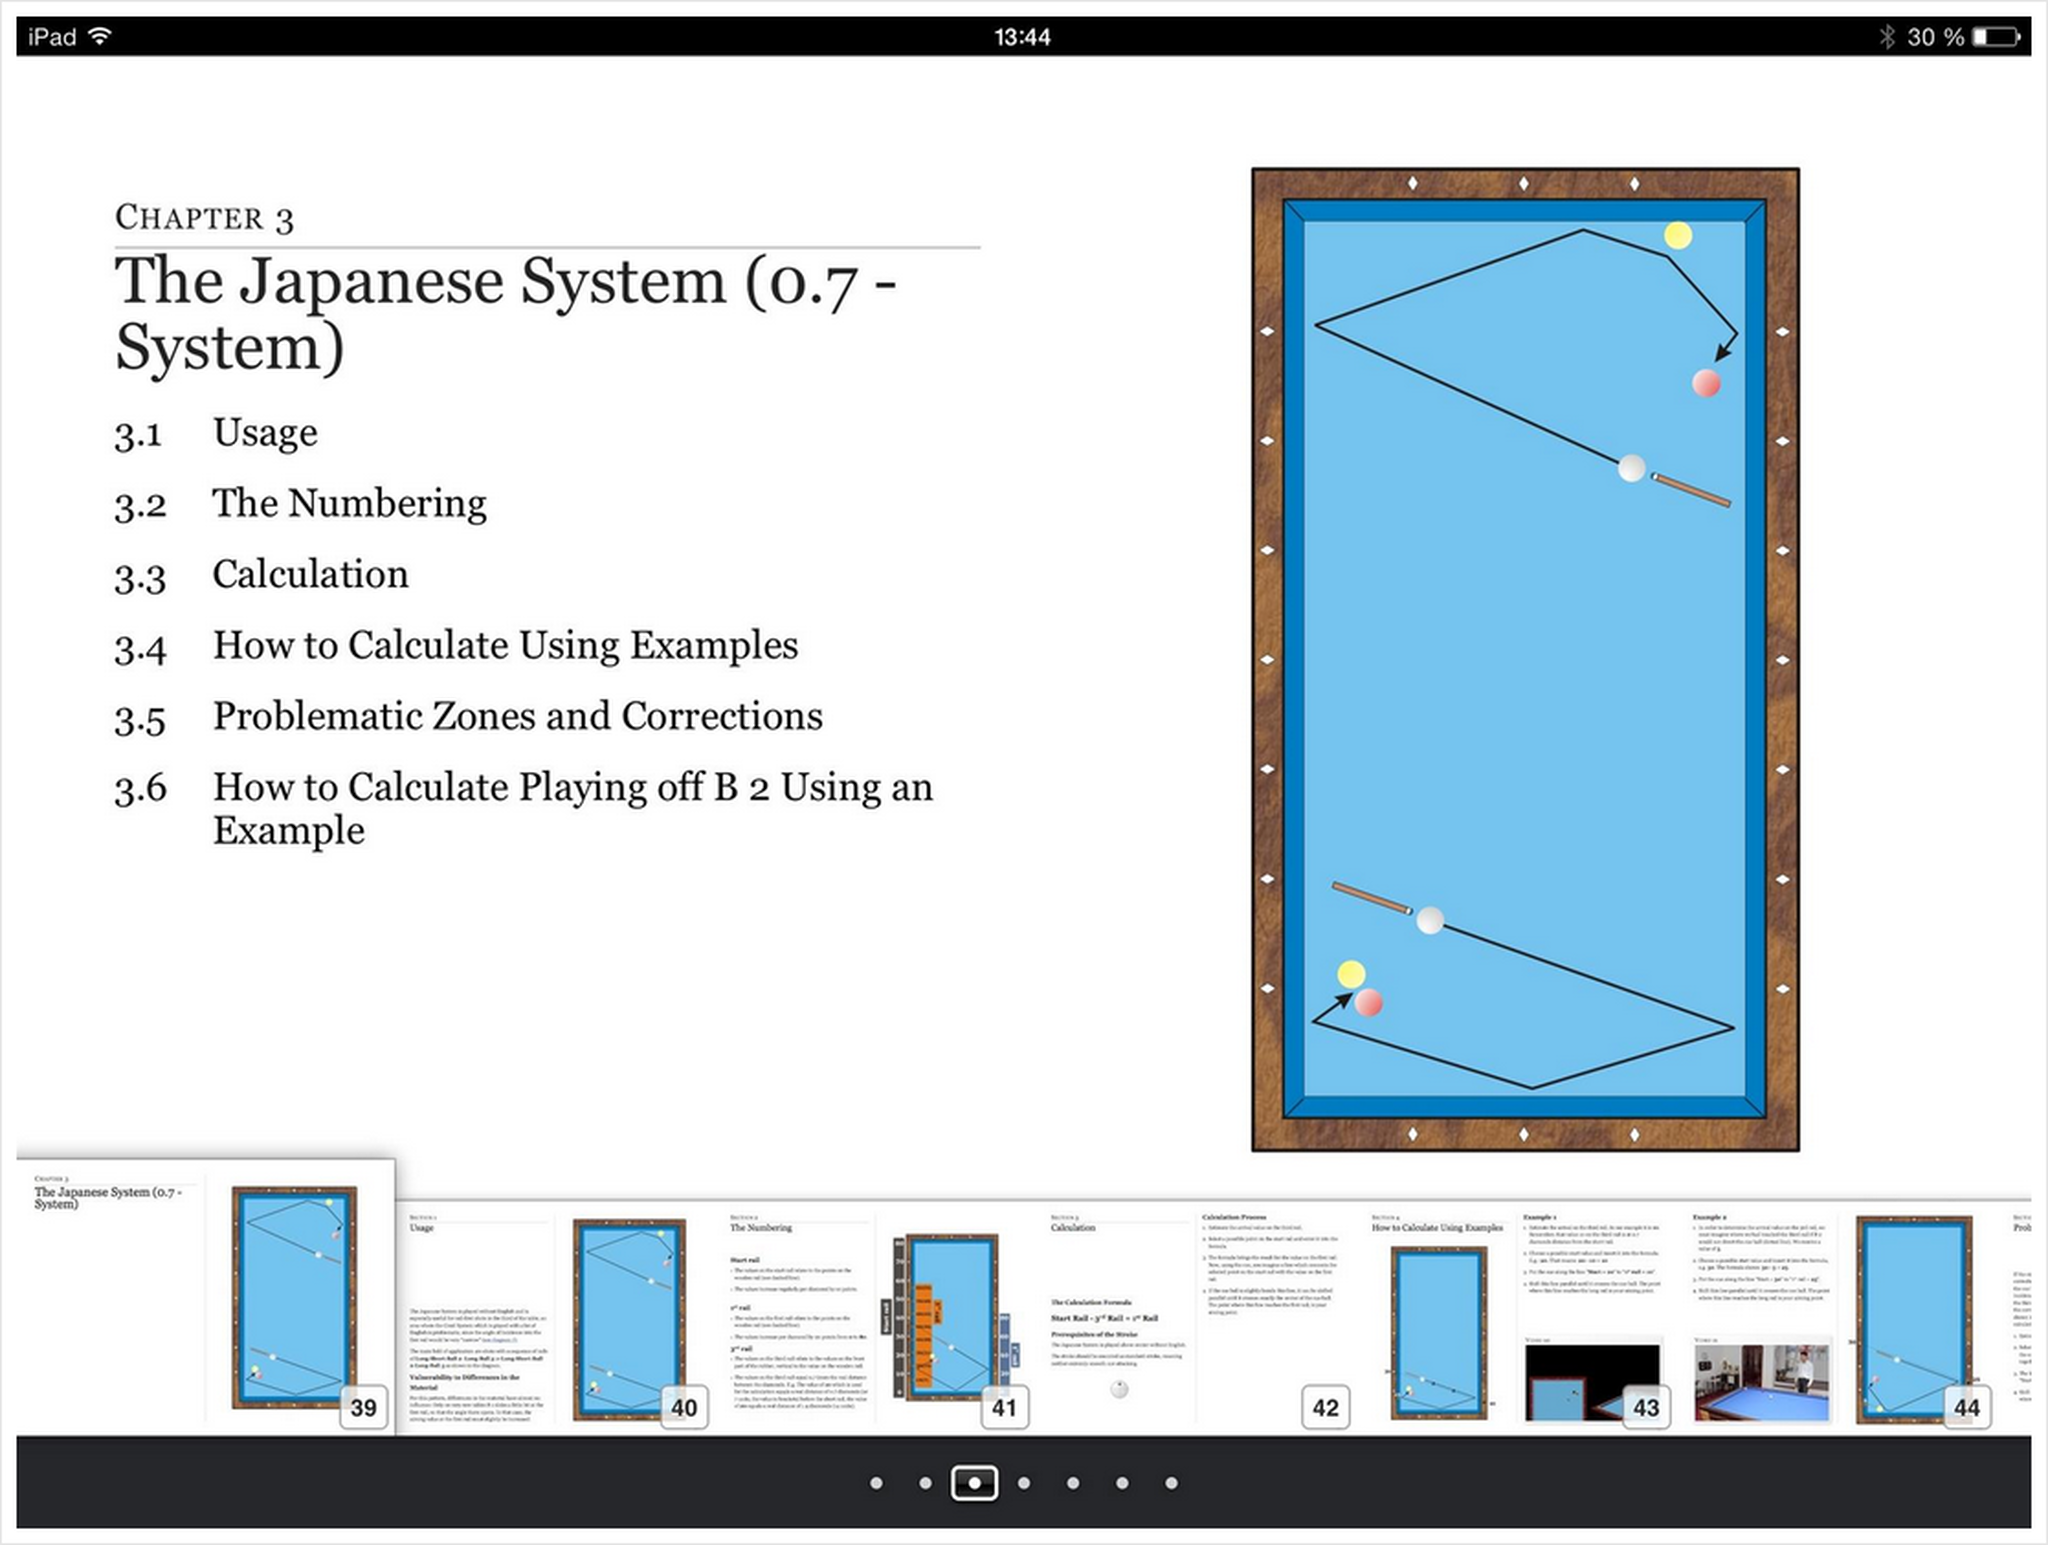This screenshot has width=2048, height=1545.
Task: Tap the chapter title The Japanese System
Action: coord(505,314)
